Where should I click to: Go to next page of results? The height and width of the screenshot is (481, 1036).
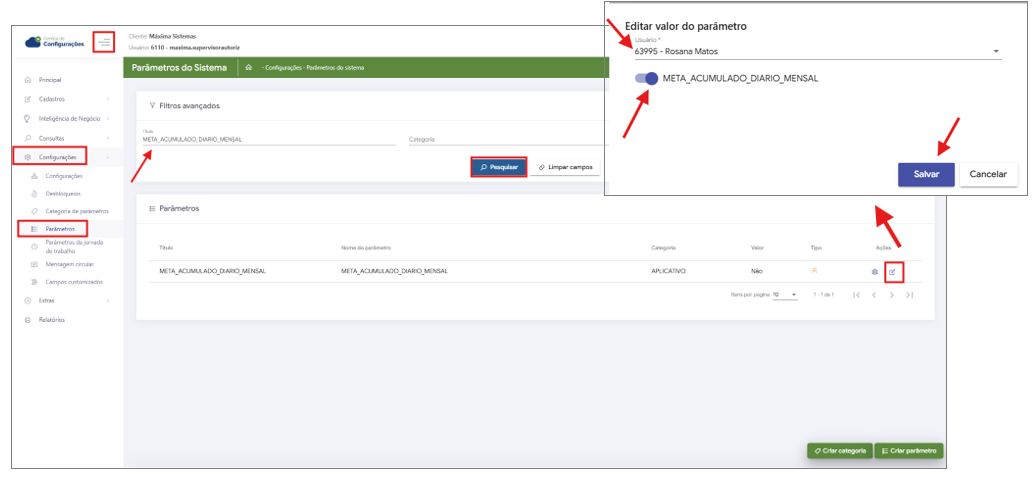pyautogui.click(x=891, y=295)
